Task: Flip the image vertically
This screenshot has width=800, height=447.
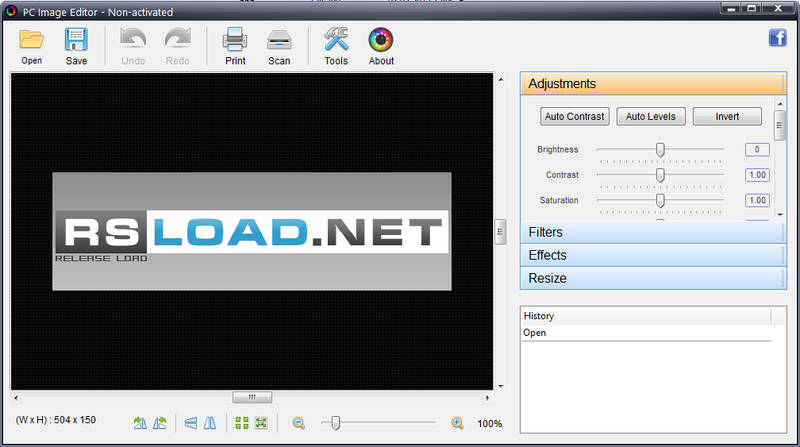Action: pyautogui.click(x=191, y=423)
